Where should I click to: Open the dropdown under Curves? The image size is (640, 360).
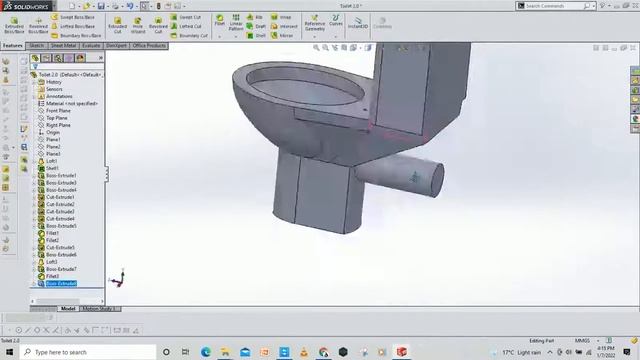click(x=336, y=37)
